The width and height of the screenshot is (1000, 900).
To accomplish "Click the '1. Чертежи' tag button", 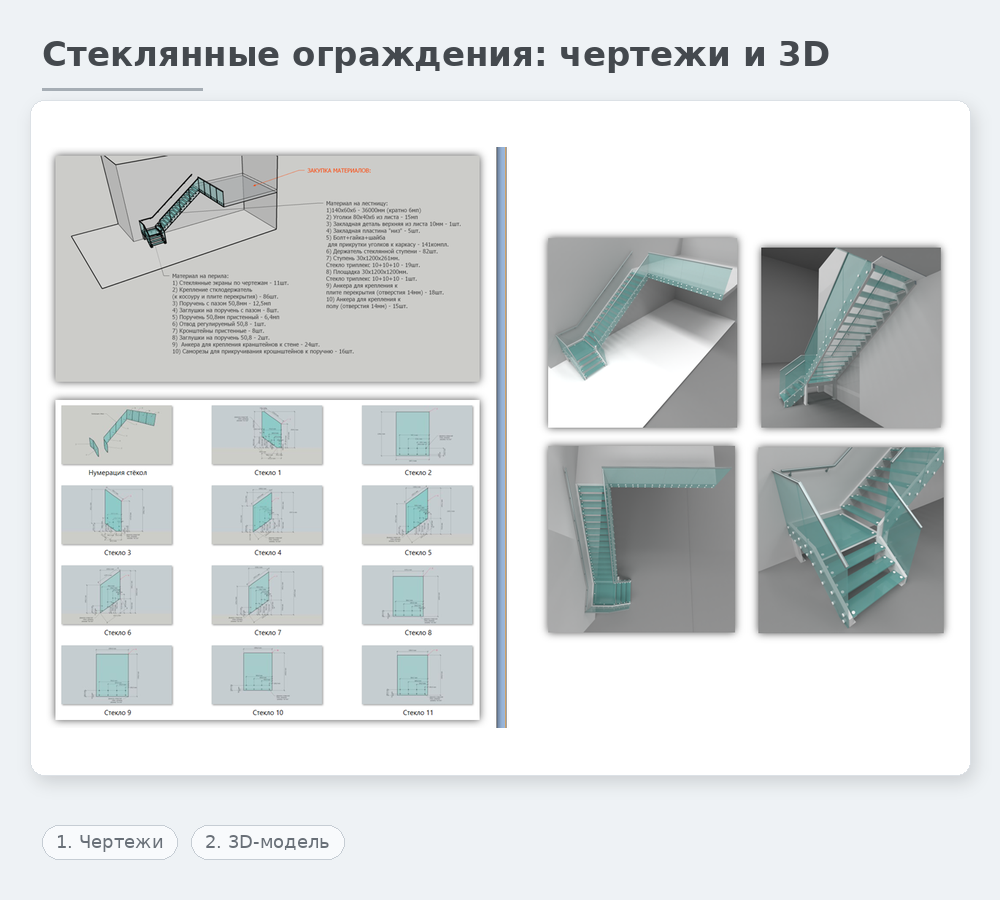I will (x=110, y=842).
